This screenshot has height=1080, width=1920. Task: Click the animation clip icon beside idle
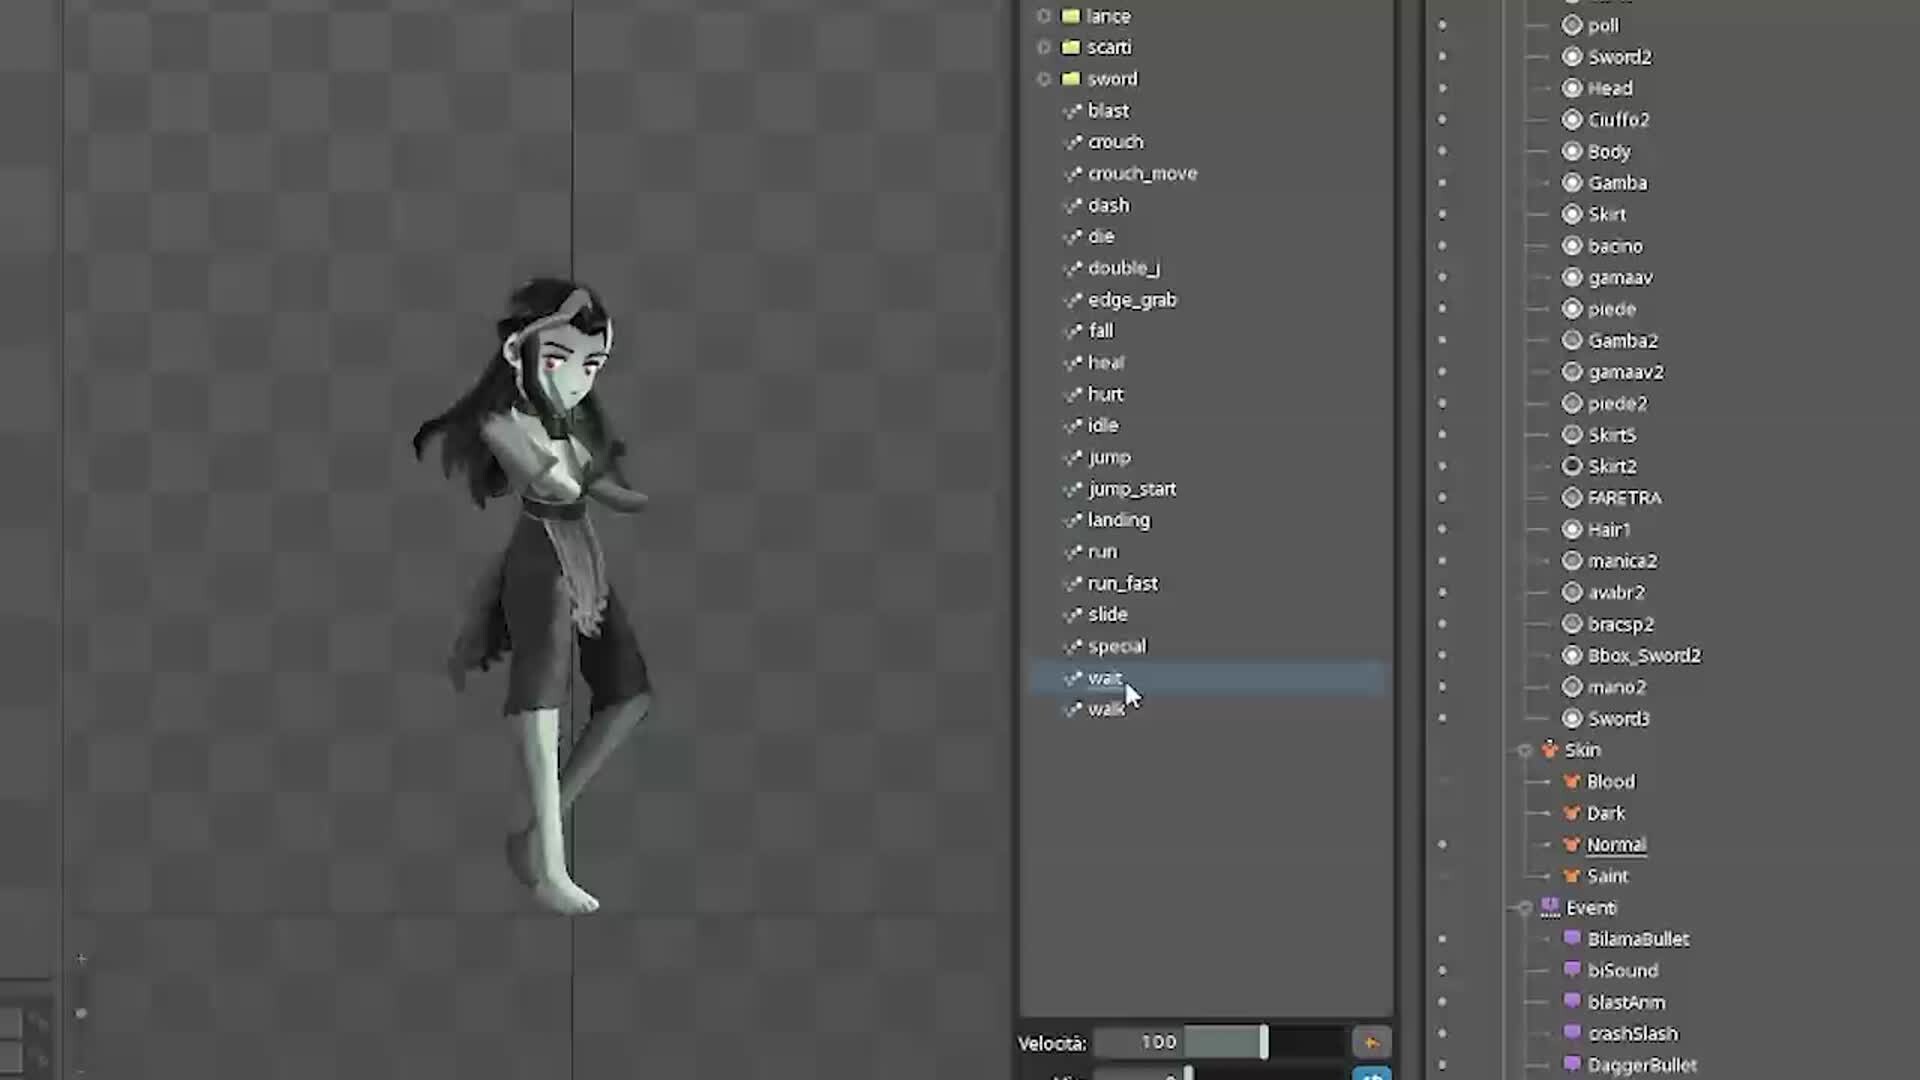(1073, 425)
